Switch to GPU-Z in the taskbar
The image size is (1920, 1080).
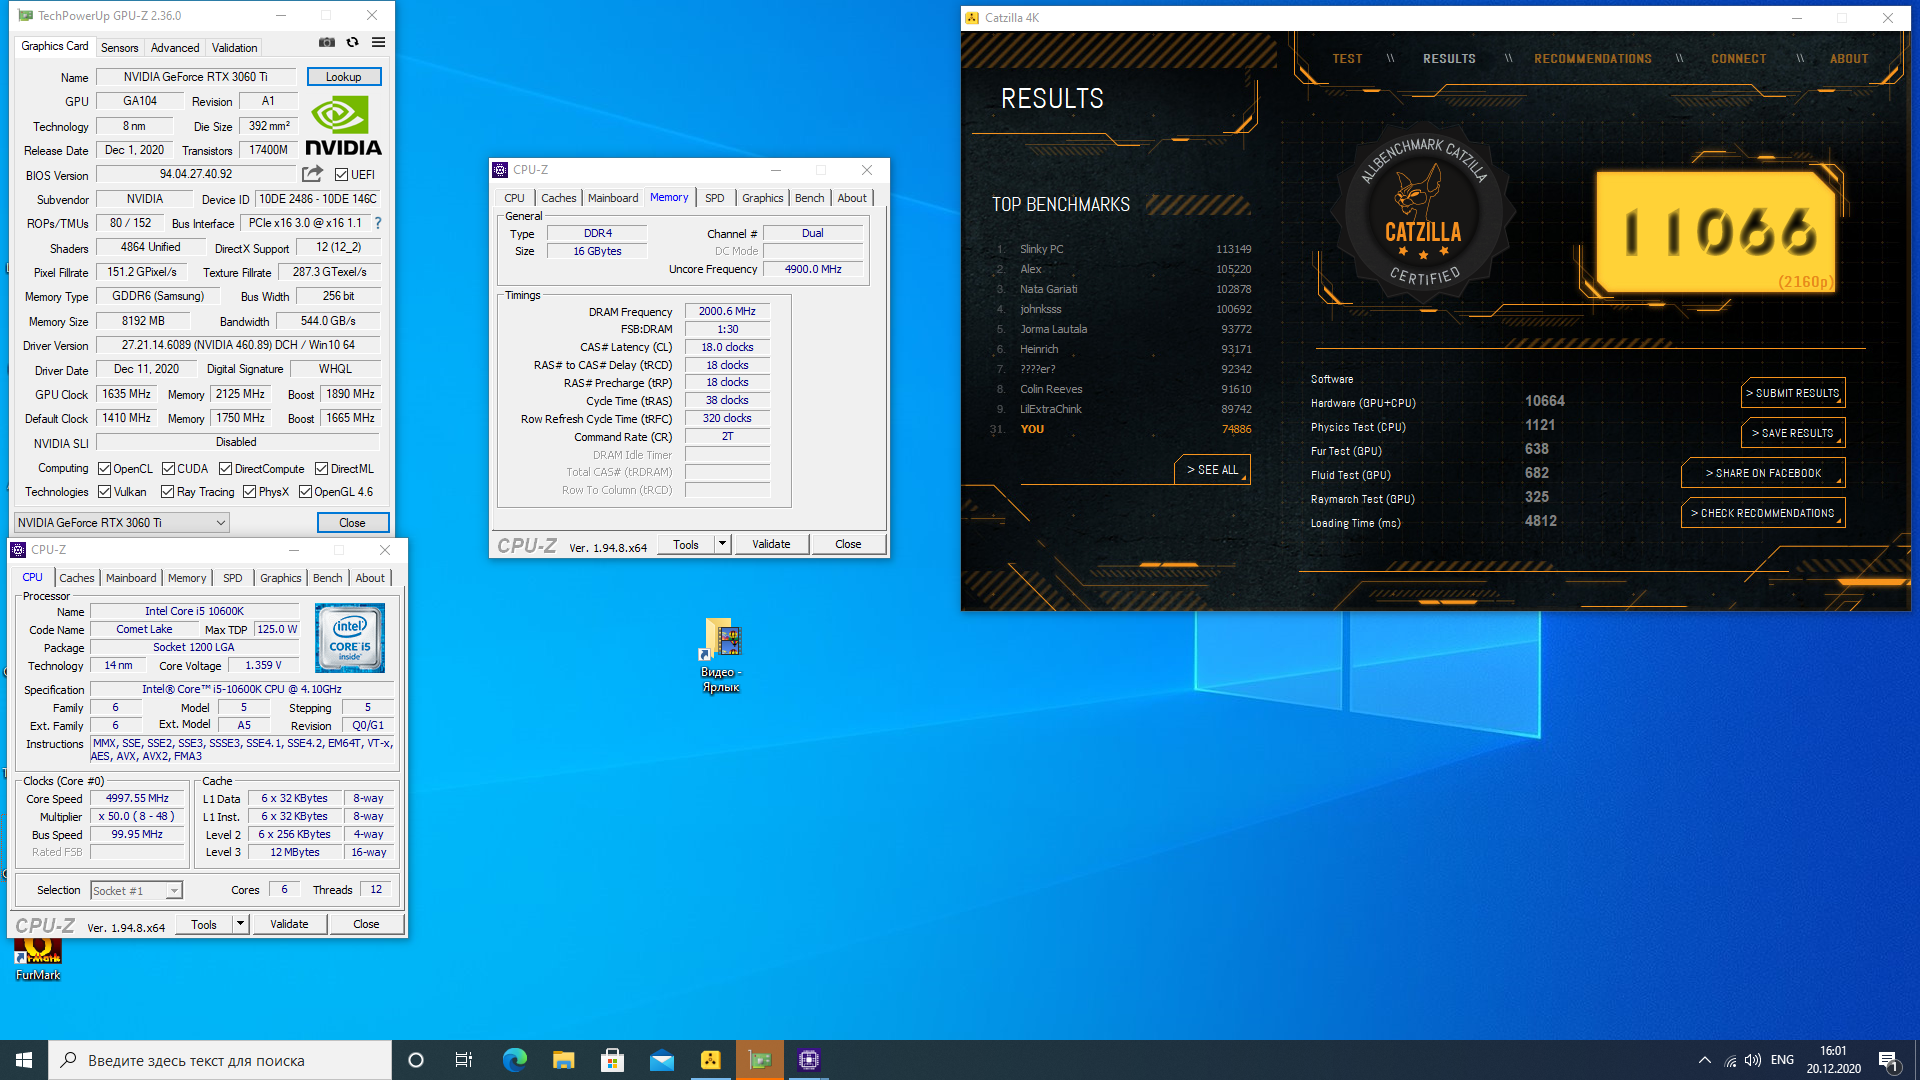[x=760, y=1060]
